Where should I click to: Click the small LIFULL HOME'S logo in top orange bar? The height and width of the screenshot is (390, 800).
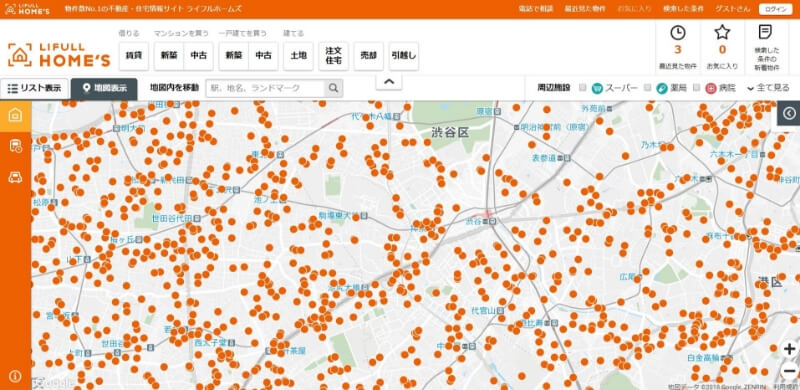[28, 9]
